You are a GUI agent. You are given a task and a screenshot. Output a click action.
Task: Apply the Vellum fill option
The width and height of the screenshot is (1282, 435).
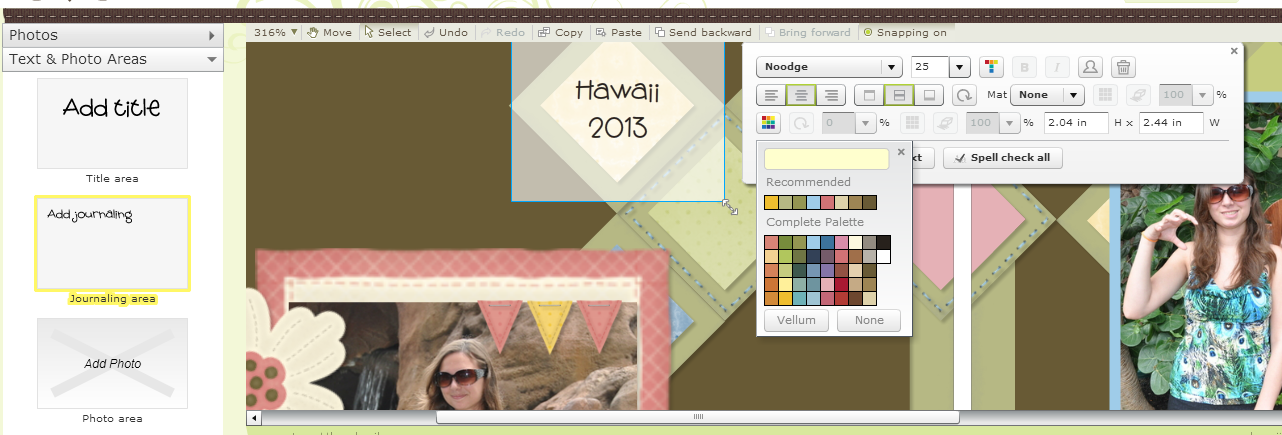coord(796,320)
